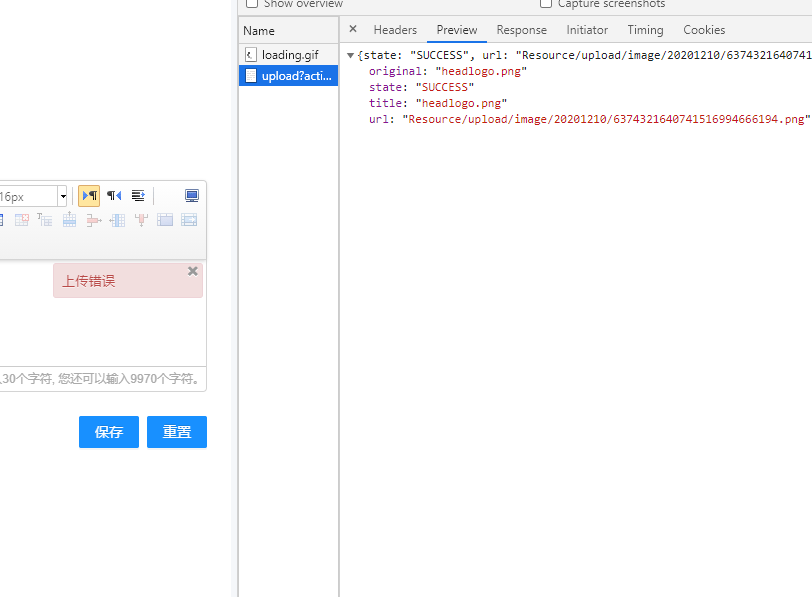
Task: Click the 重置 reset button
Action: [176, 431]
